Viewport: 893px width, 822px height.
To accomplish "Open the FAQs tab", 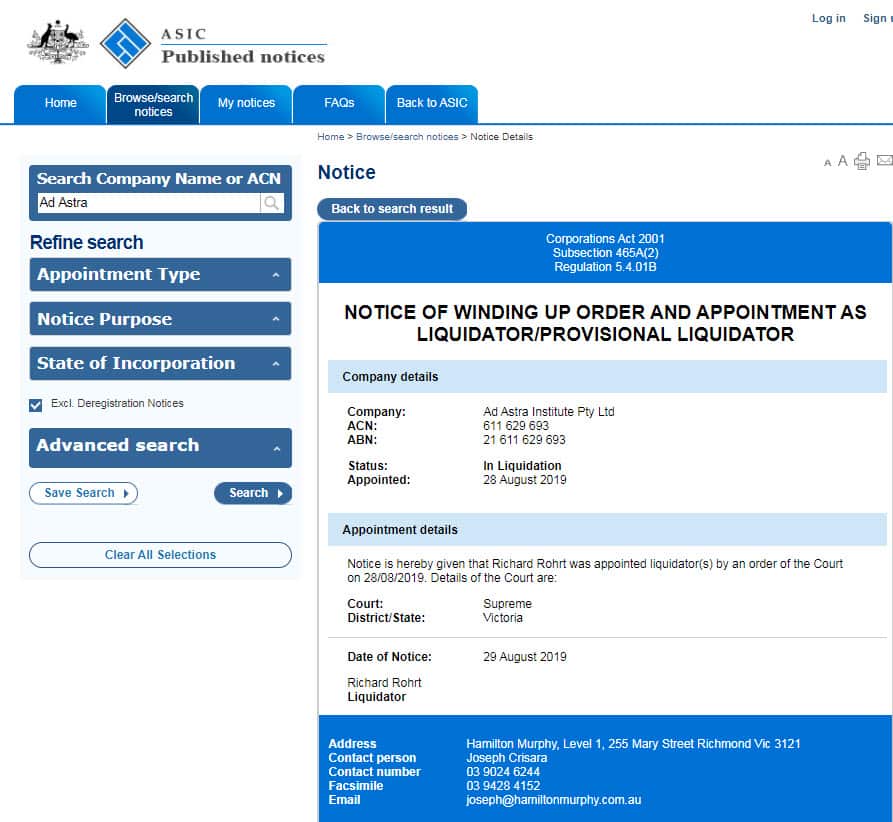I will tap(339, 103).
